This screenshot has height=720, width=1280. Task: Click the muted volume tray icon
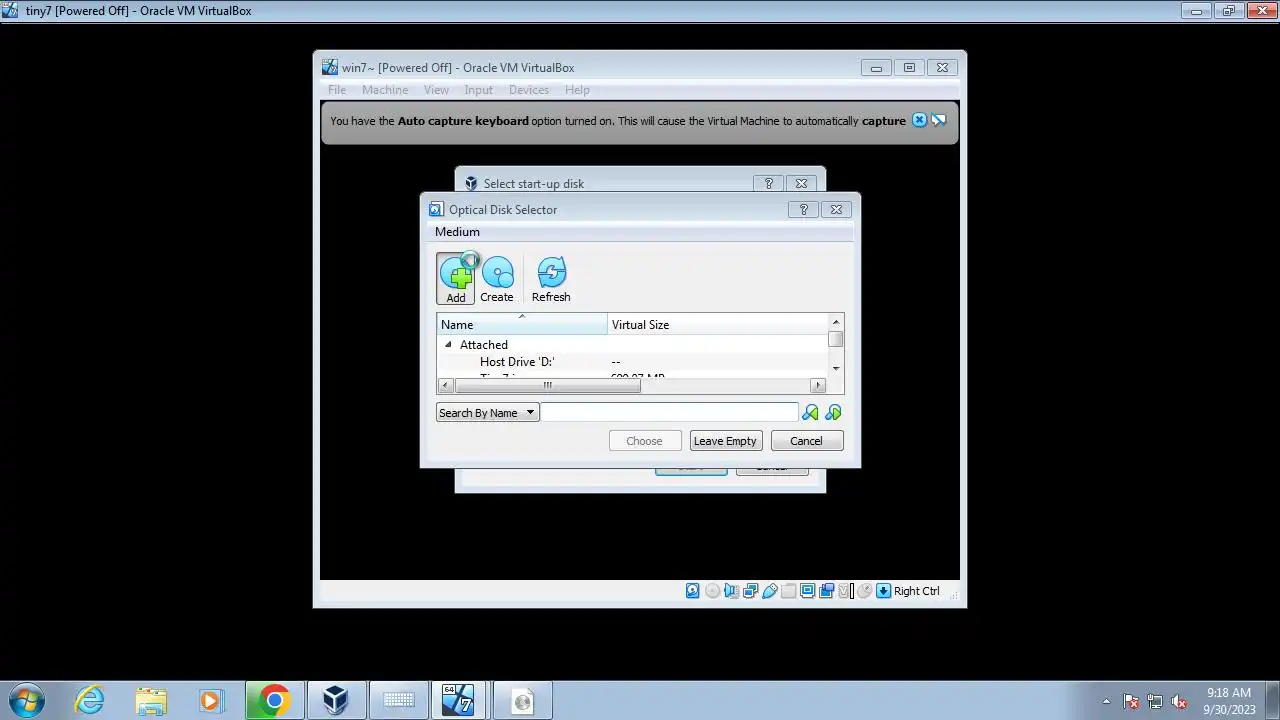point(1179,701)
